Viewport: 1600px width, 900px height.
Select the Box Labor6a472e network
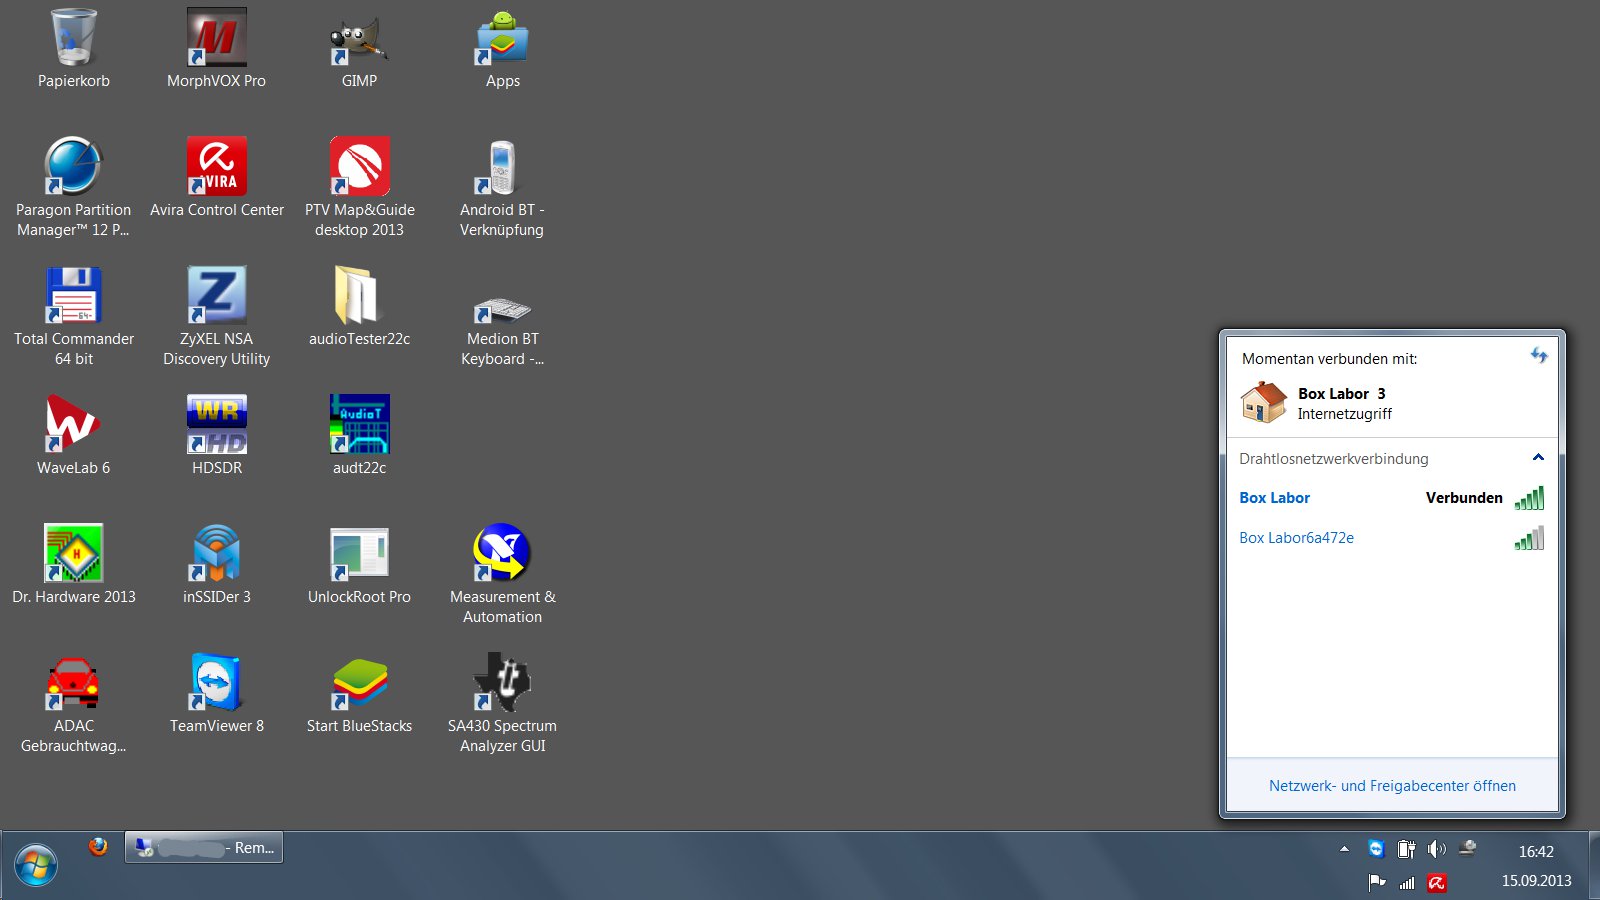click(x=1392, y=538)
